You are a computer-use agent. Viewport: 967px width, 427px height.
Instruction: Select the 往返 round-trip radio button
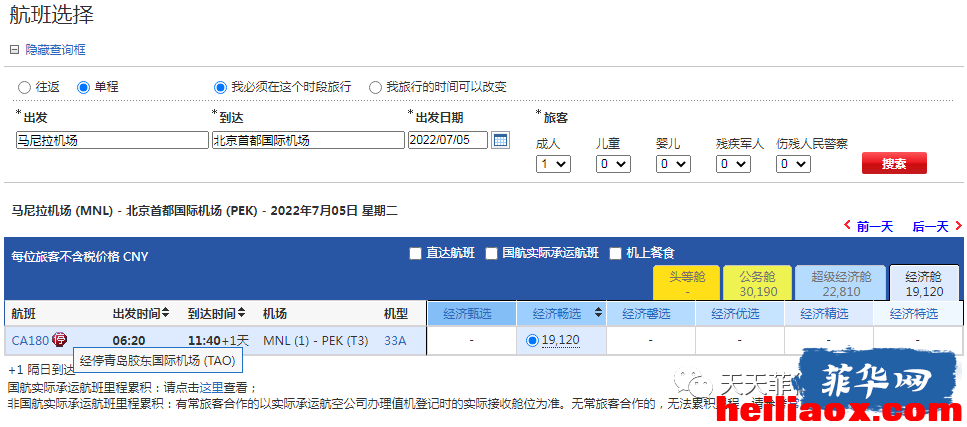(24, 88)
